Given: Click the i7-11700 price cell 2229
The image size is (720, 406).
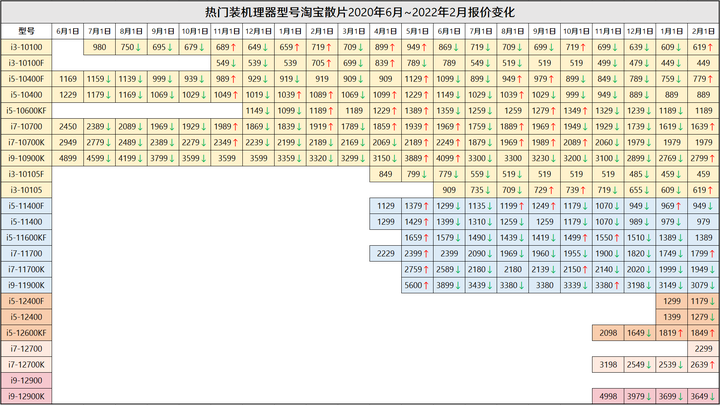Looking at the screenshot, I should (x=385, y=254).
